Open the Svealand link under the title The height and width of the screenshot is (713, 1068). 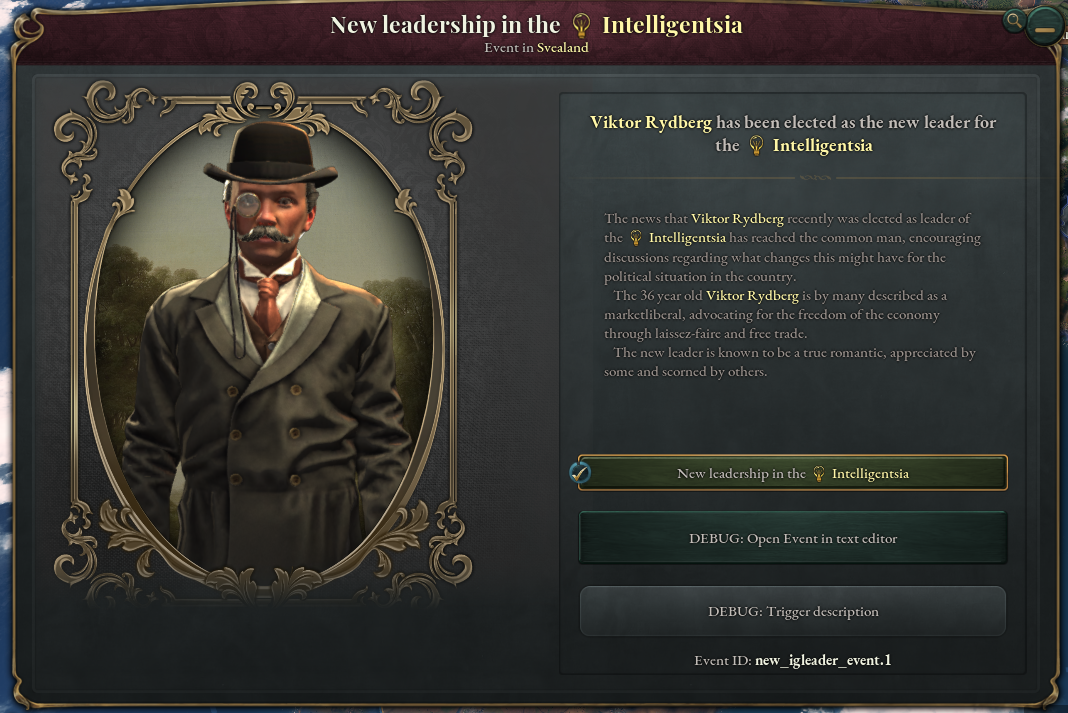point(562,48)
